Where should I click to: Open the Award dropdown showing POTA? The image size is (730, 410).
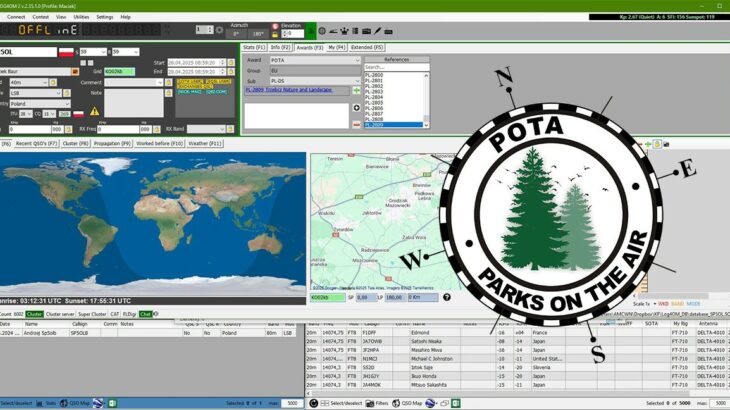[x=315, y=60]
